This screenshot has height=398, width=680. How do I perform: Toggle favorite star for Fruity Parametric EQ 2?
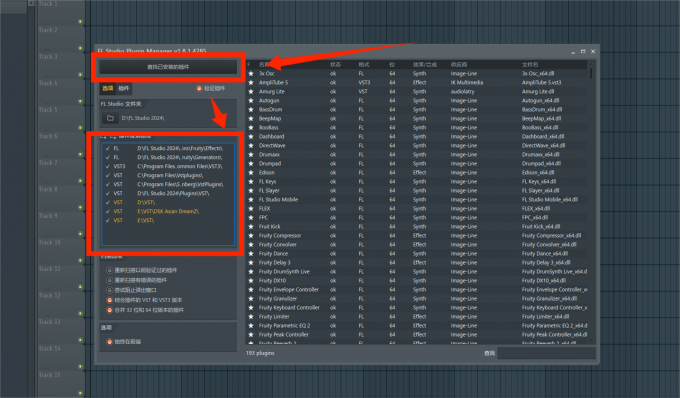click(x=251, y=326)
